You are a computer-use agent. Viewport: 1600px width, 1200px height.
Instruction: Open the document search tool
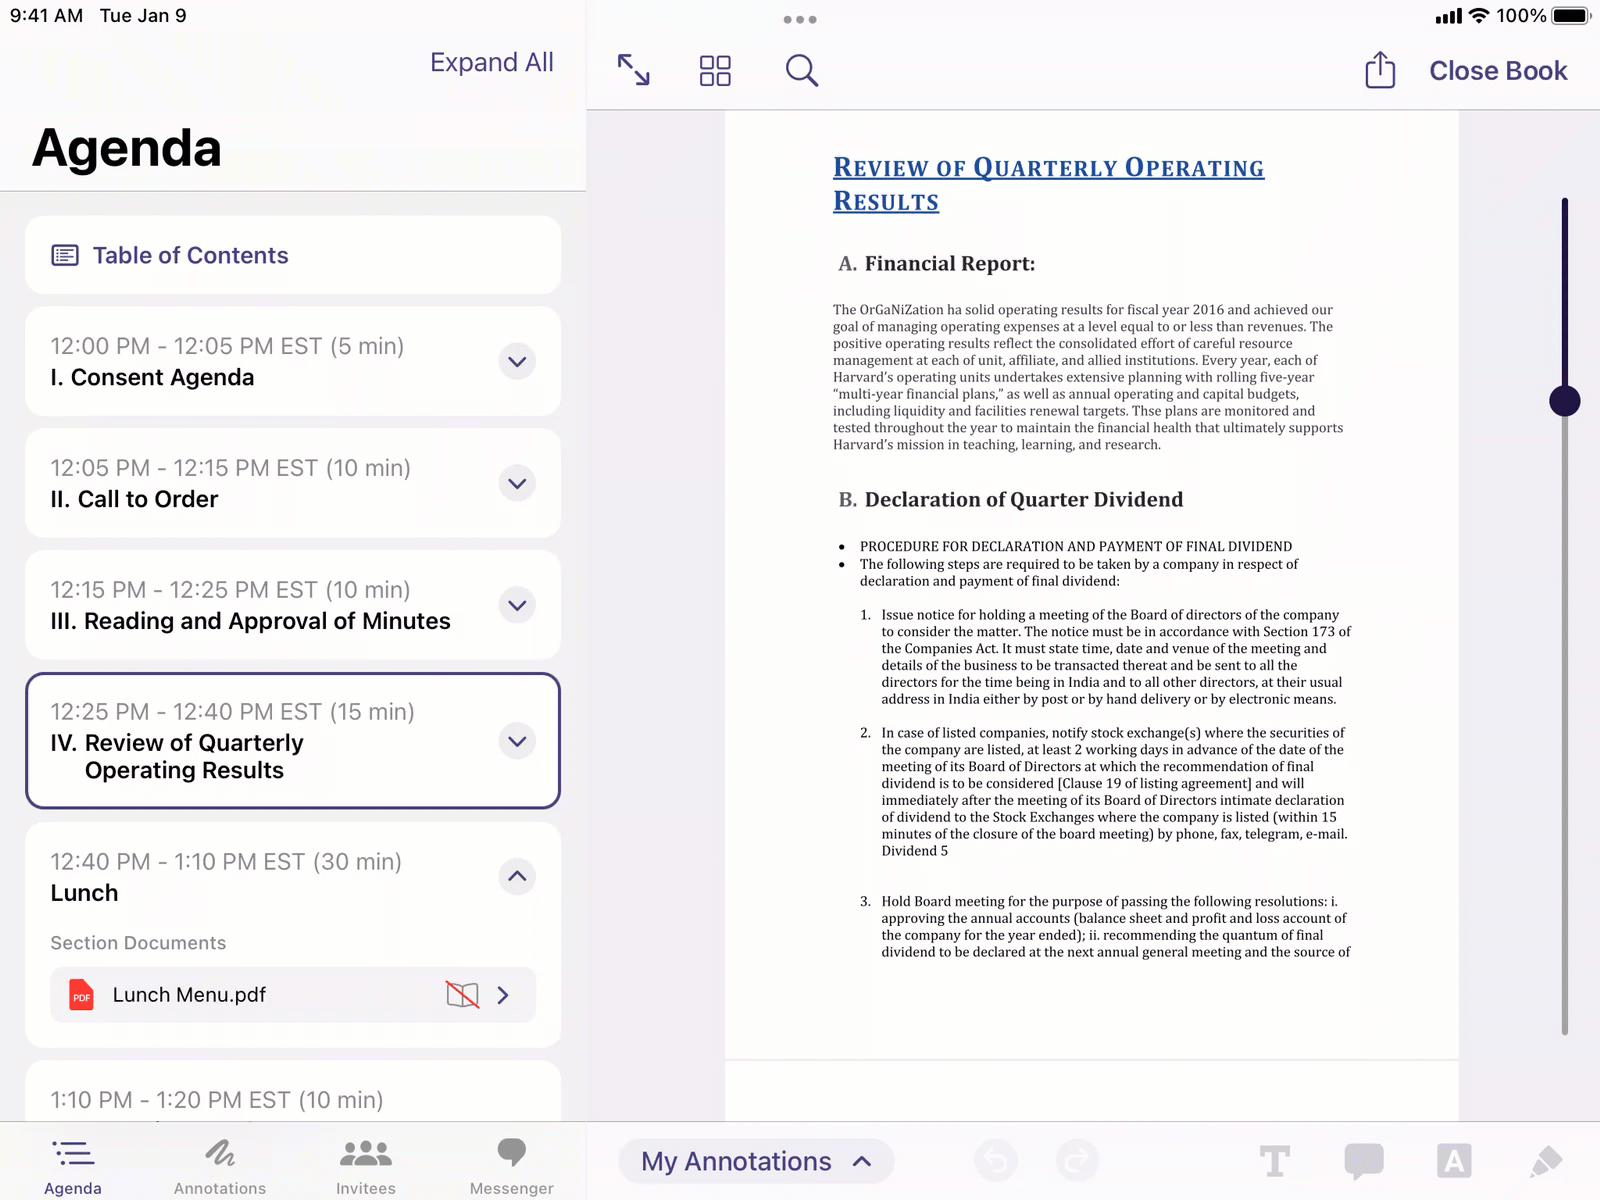pyautogui.click(x=800, y=70)
